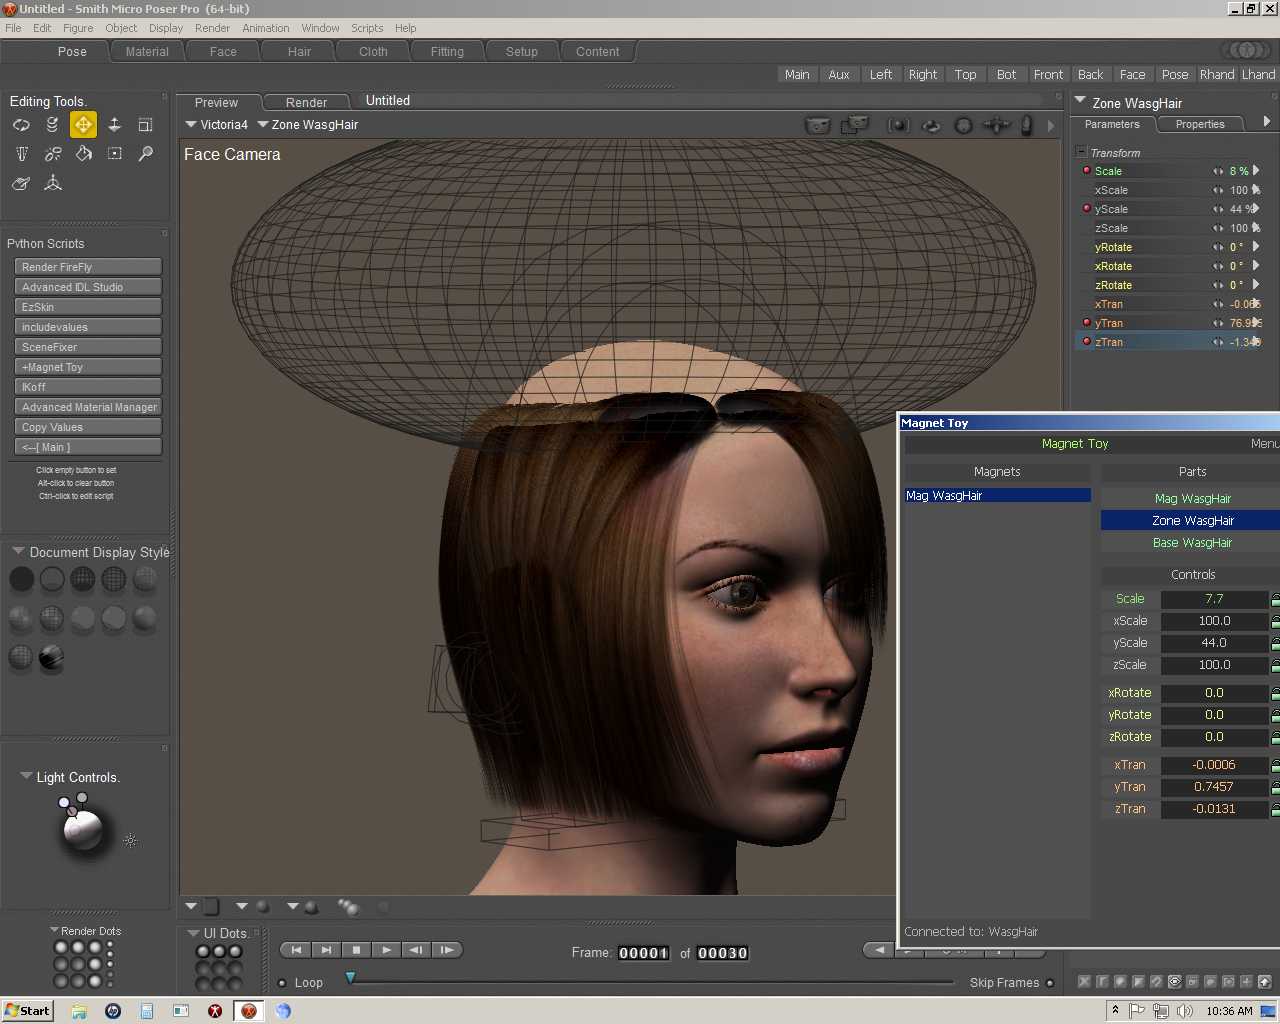Click the highlighted Translate/Pull tool

click(83, 125)
